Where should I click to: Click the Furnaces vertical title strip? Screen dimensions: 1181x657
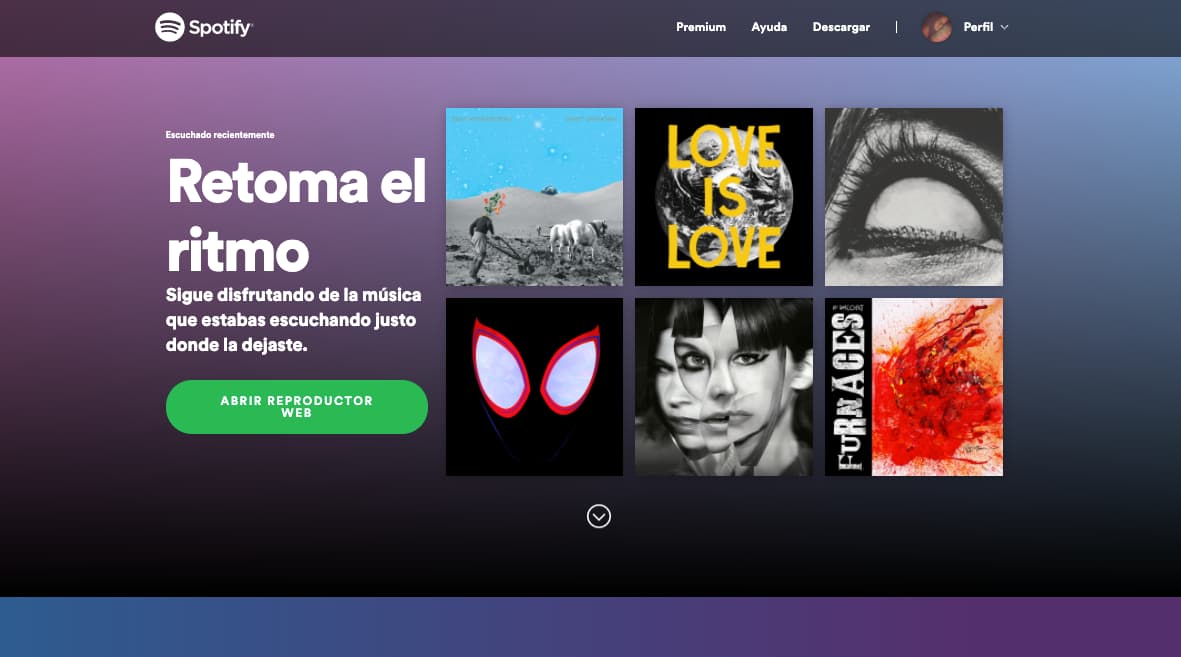(x=849, y=387)
